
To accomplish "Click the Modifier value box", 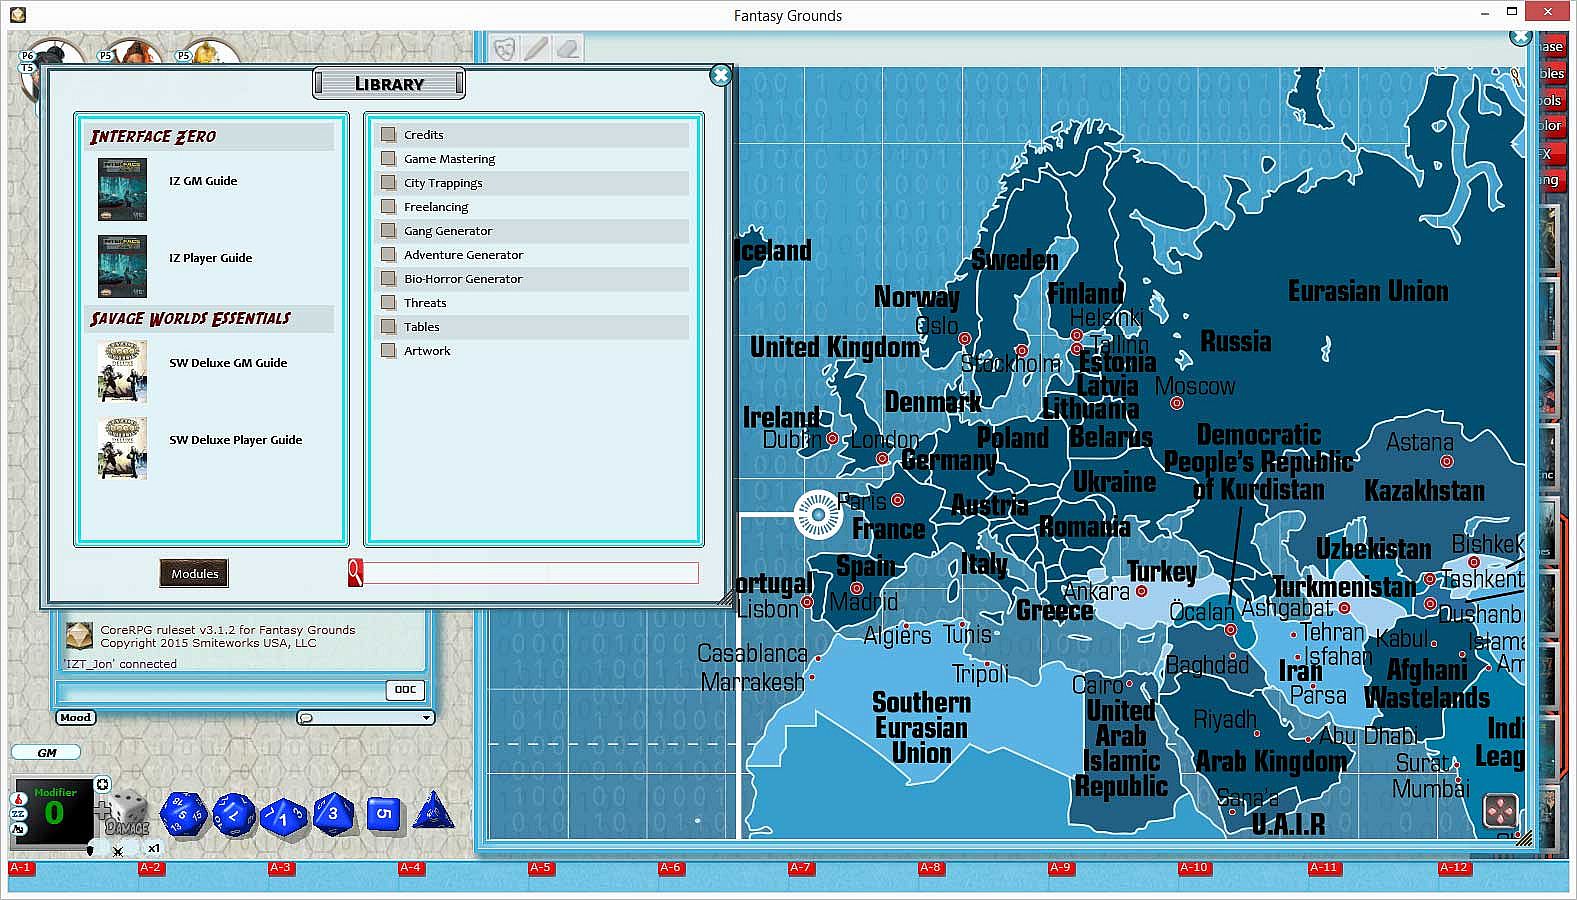I will click(x=54, y=812).
